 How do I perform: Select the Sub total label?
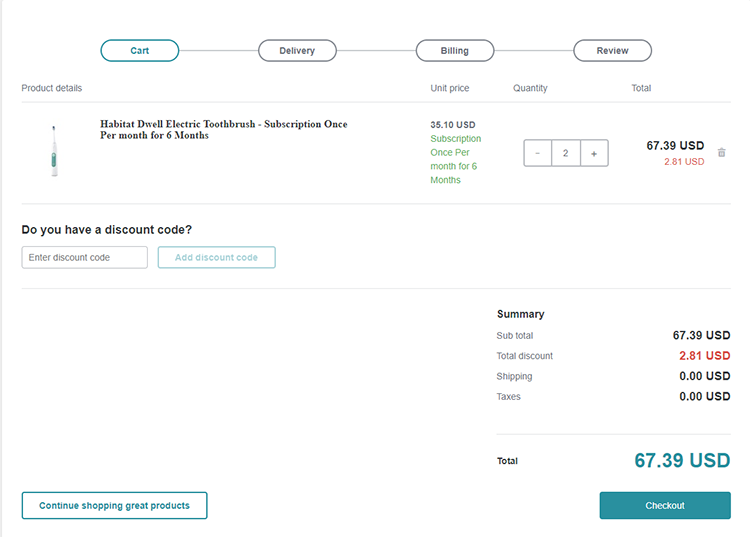point(515,336)
